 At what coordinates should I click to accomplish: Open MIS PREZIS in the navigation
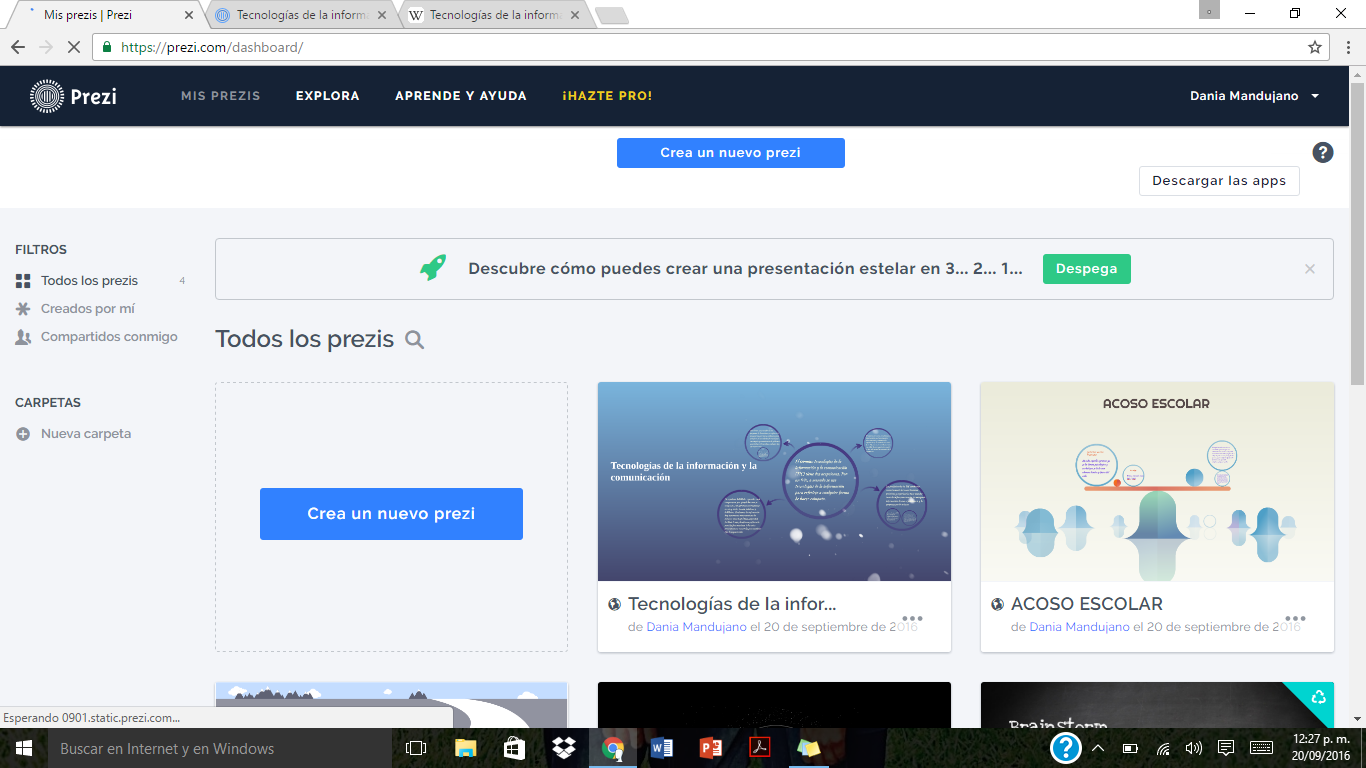[220, 96]
